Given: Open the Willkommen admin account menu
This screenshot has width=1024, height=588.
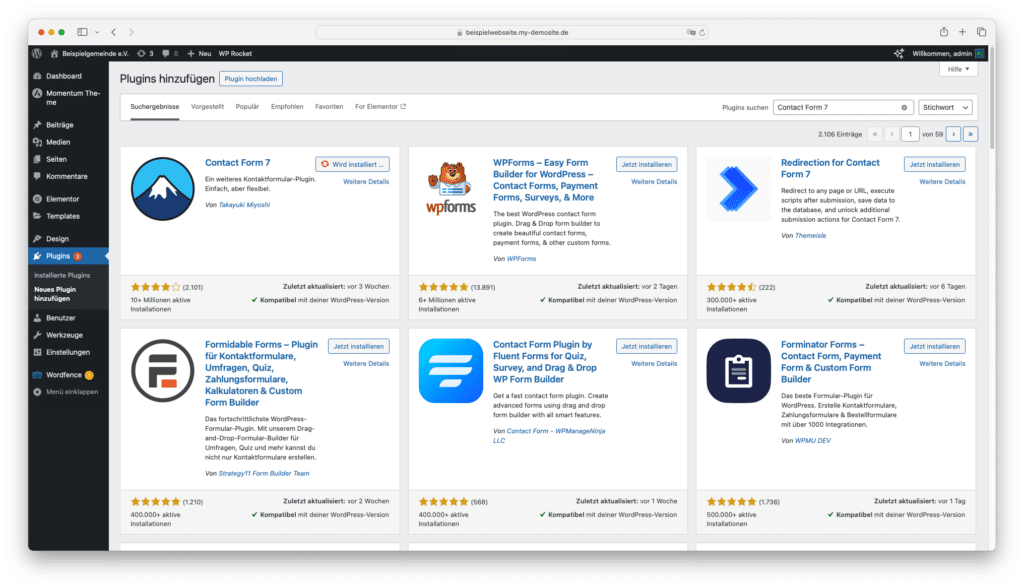Looking at the screenshot, I should pos(948,54).
